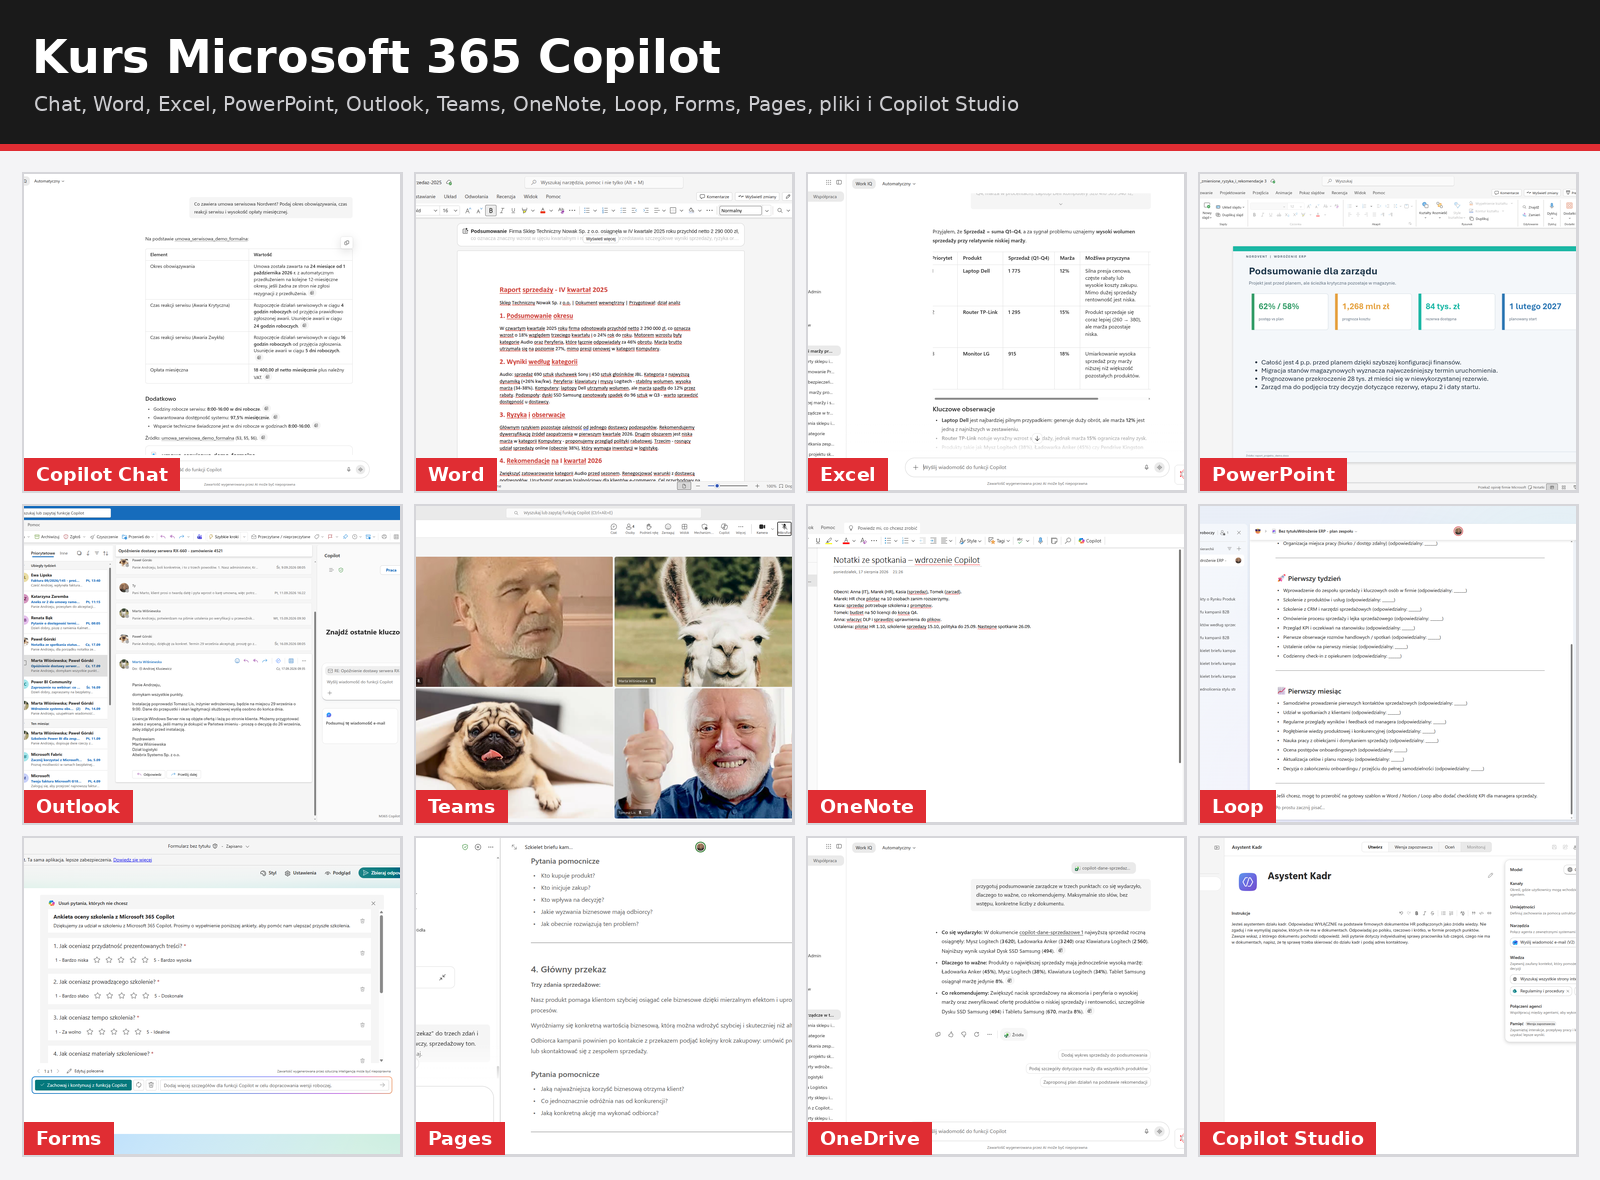
Task: Toggle Underline in the Word thumbnail toolbar
Action: 513,211
